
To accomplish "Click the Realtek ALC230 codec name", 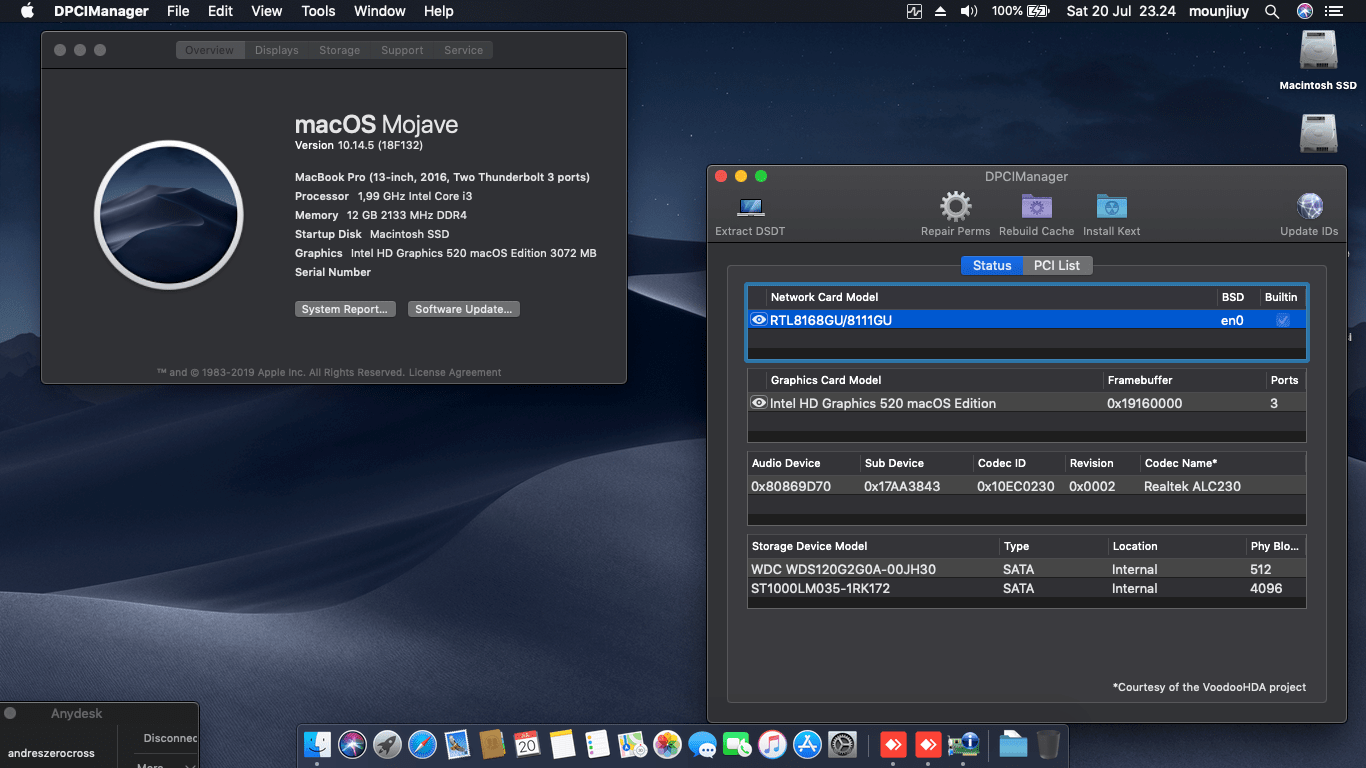I will 1192,486.
